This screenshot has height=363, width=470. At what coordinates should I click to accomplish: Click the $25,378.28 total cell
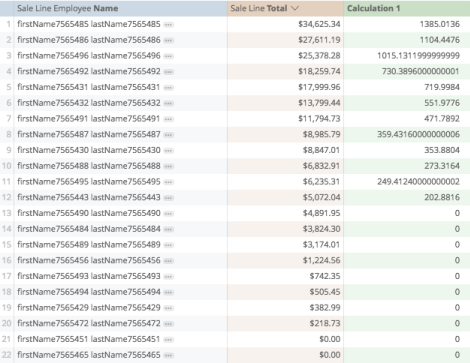pos(285,56)
